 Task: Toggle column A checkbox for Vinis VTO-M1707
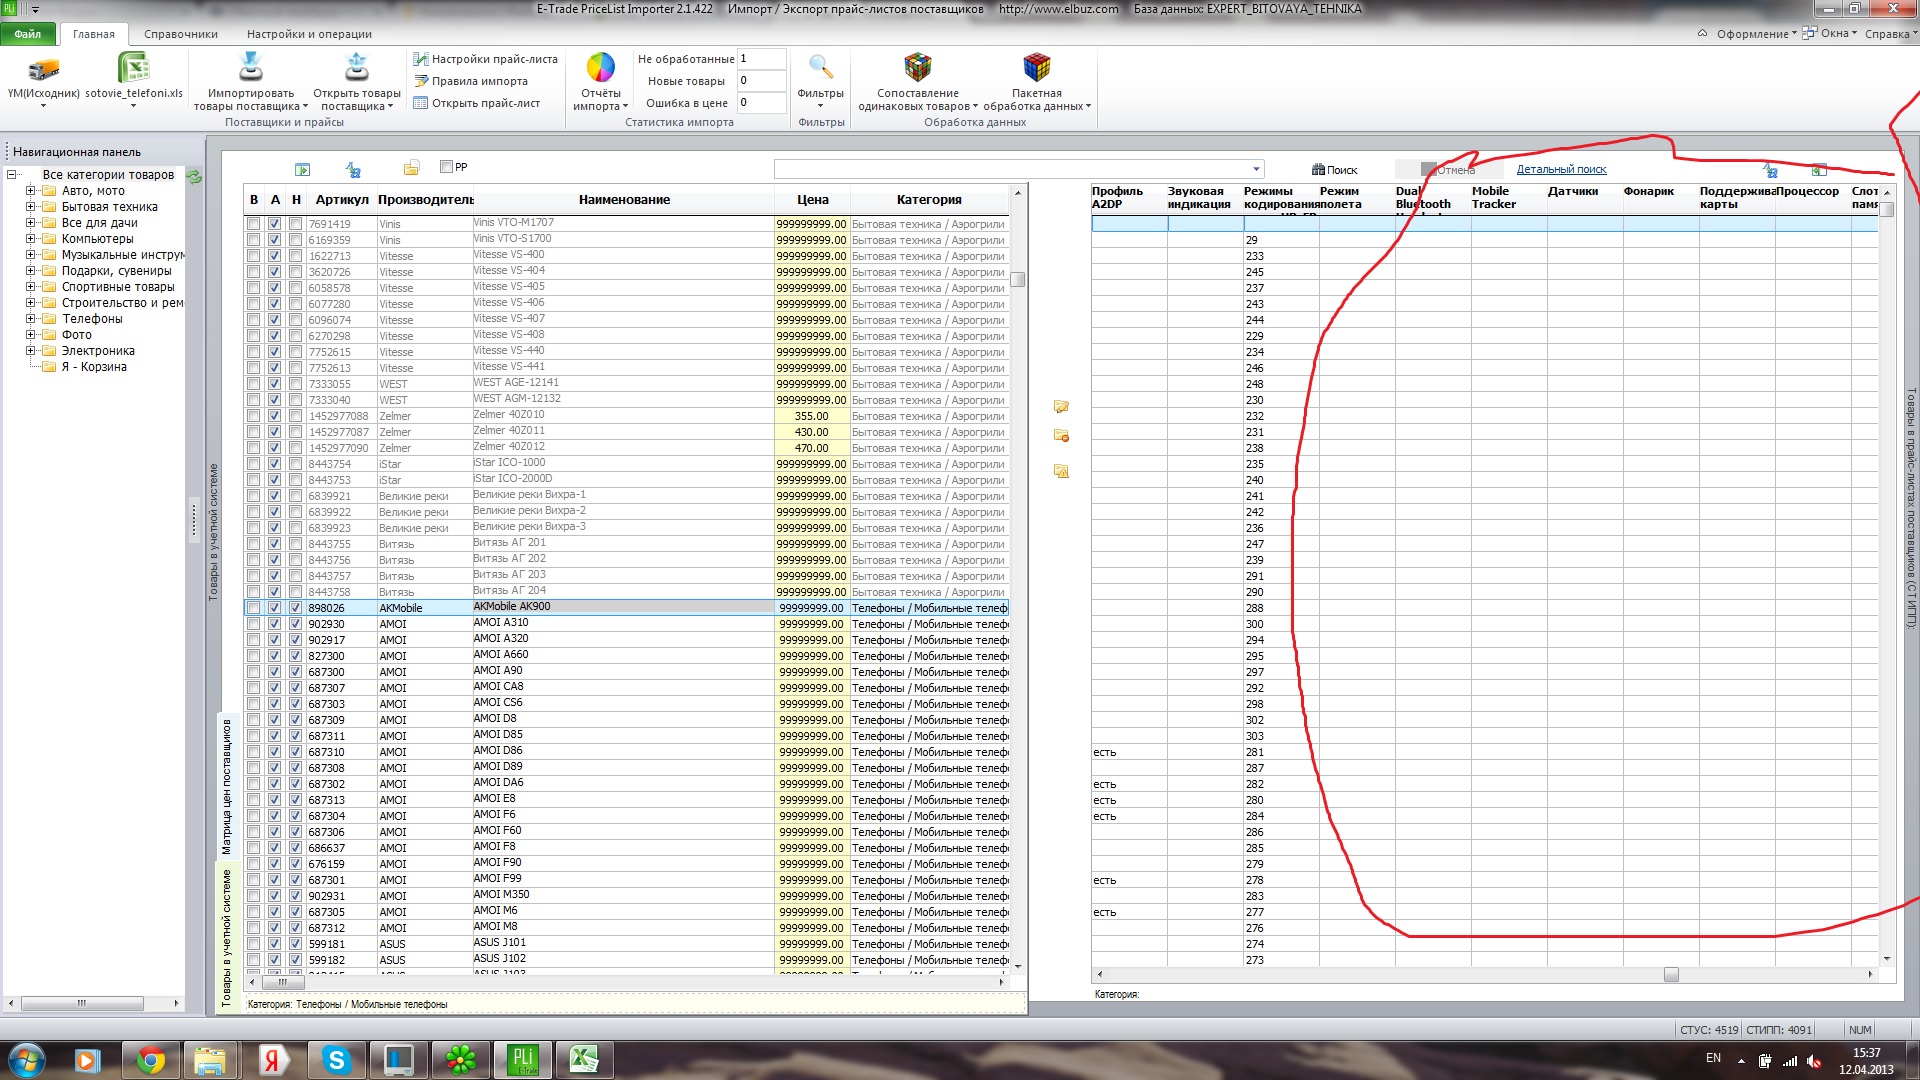[x=274, y=224]
